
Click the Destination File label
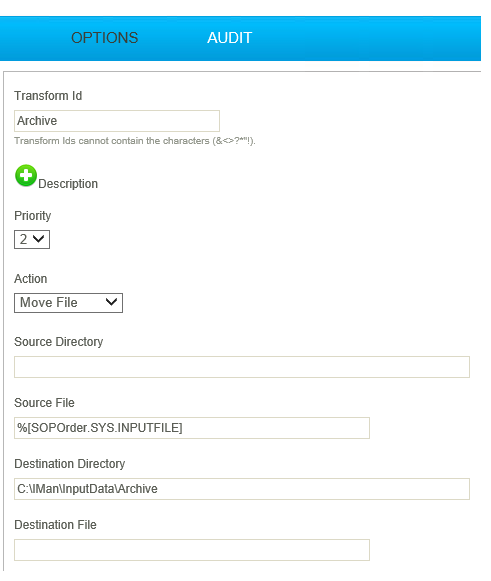(x=55, y=525)
